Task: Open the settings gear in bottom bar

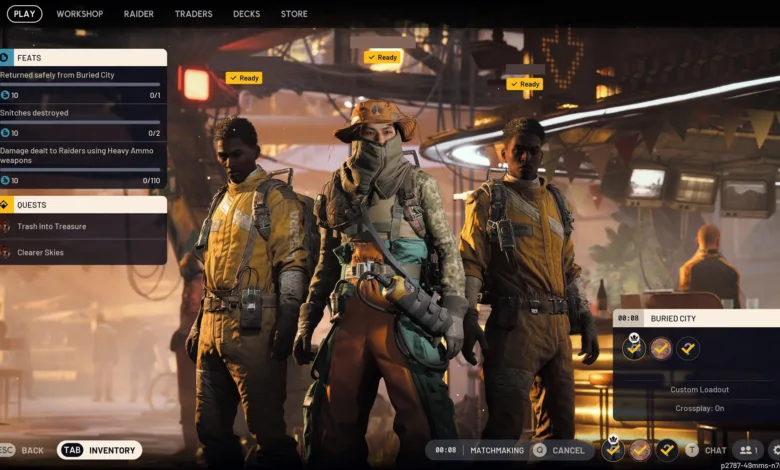Action: click(774, 450)
